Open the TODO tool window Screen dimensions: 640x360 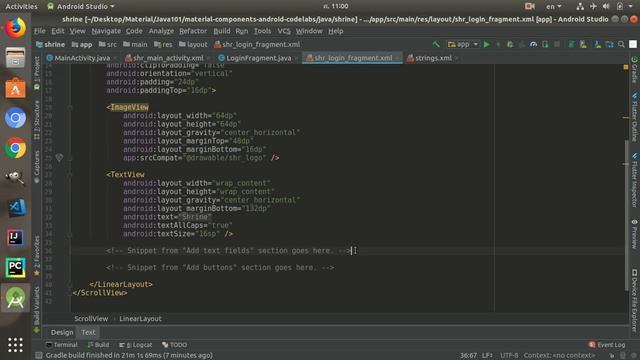[175, 345]
